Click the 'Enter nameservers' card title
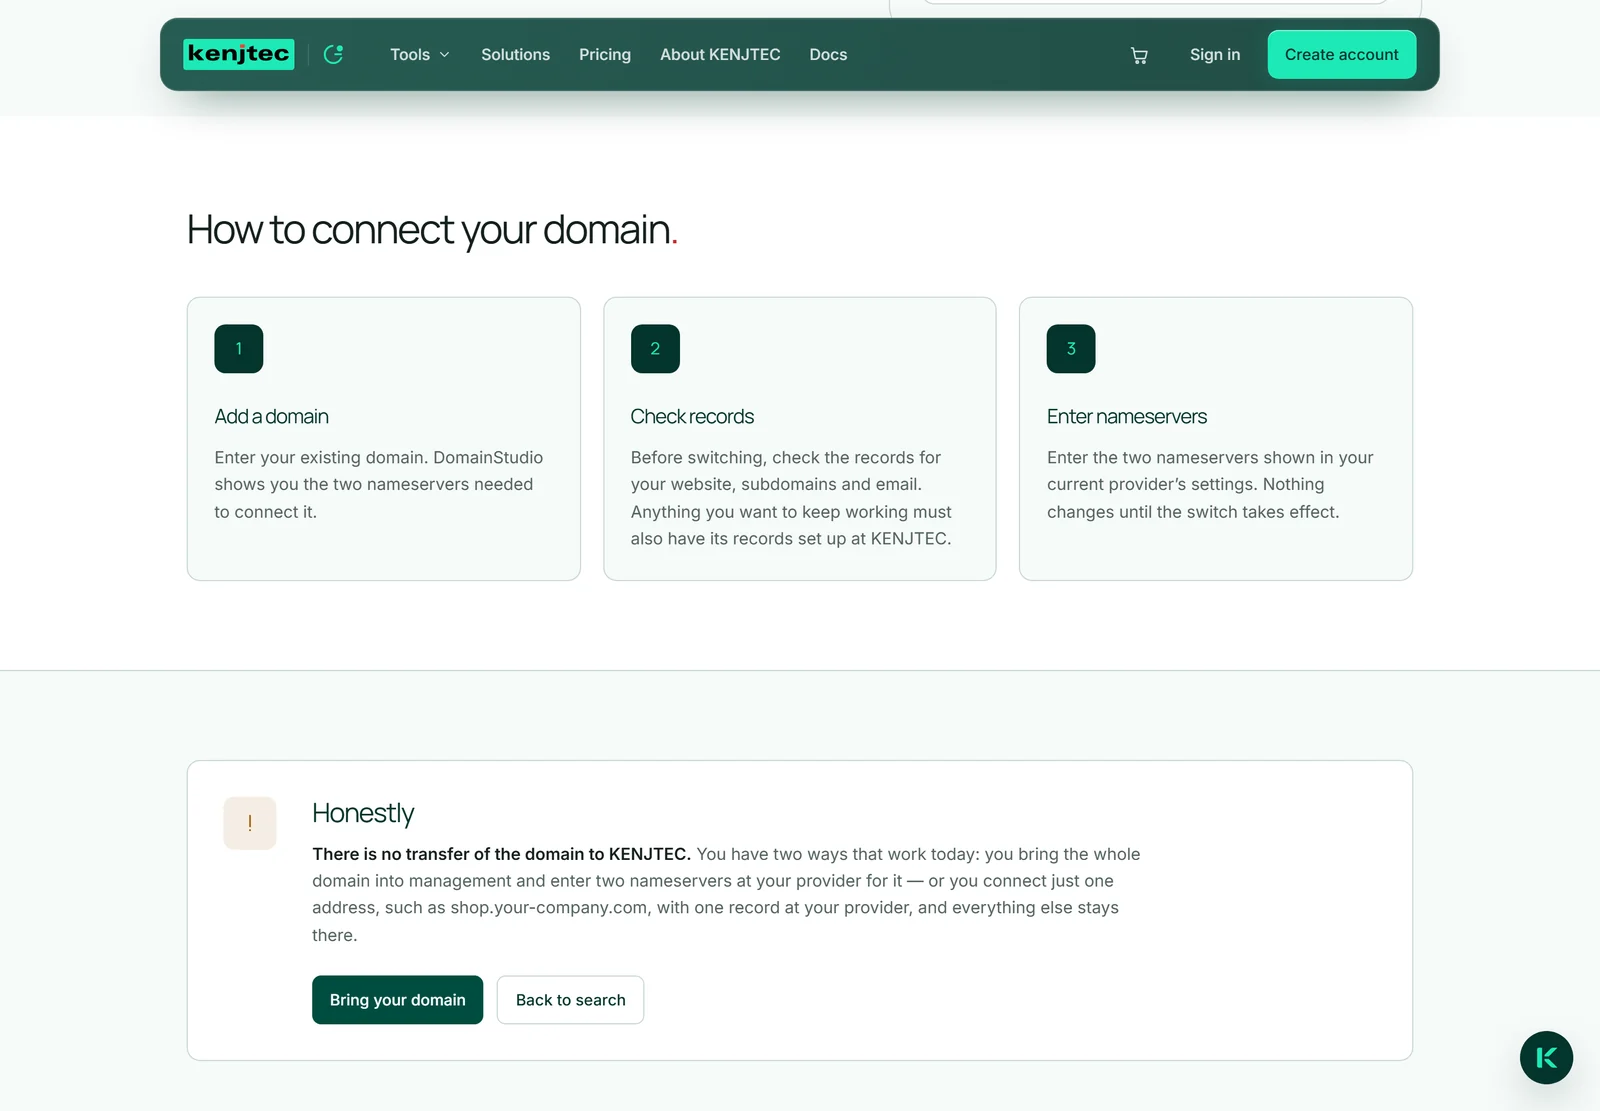Viewport: 1600px width, 1111px height. coord(1127,416)
